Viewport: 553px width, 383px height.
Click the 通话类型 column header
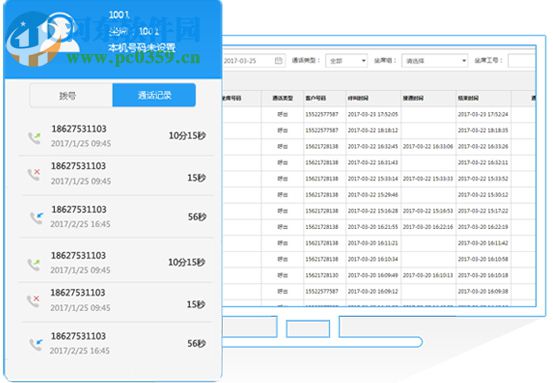(x=282, y=98)
